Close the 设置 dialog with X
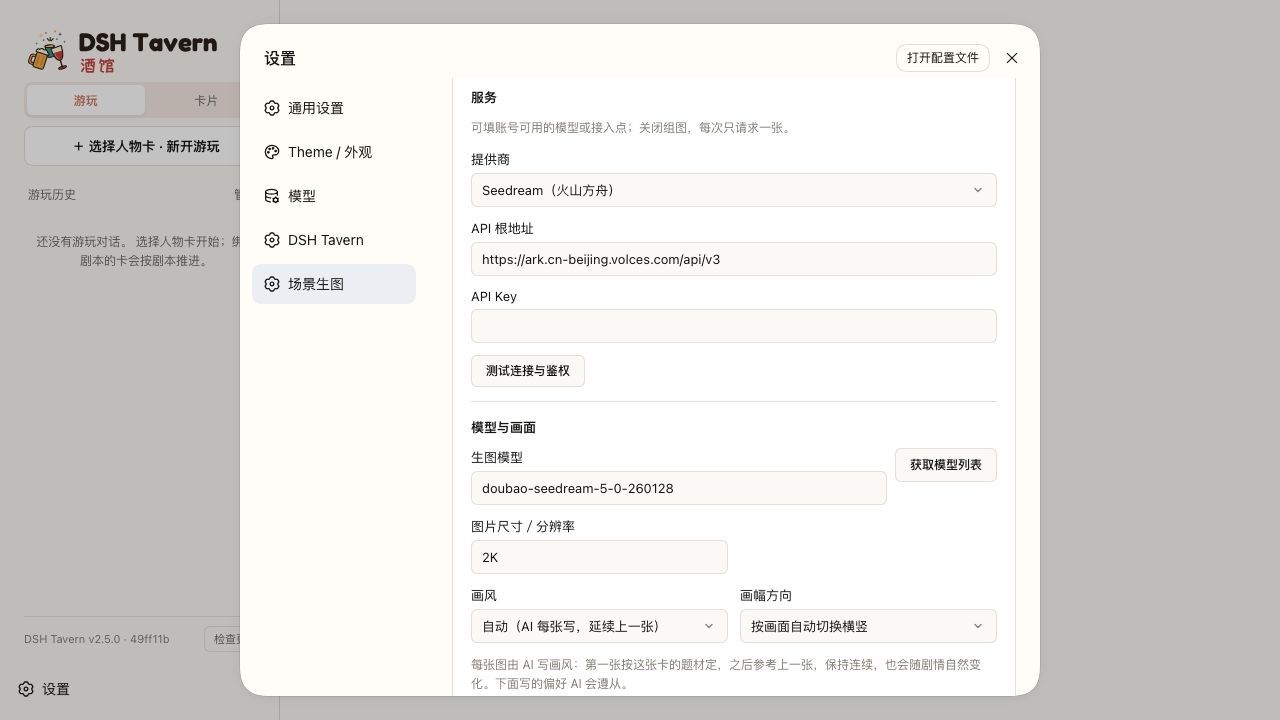1280x720 pixels. pos(1012,58)
